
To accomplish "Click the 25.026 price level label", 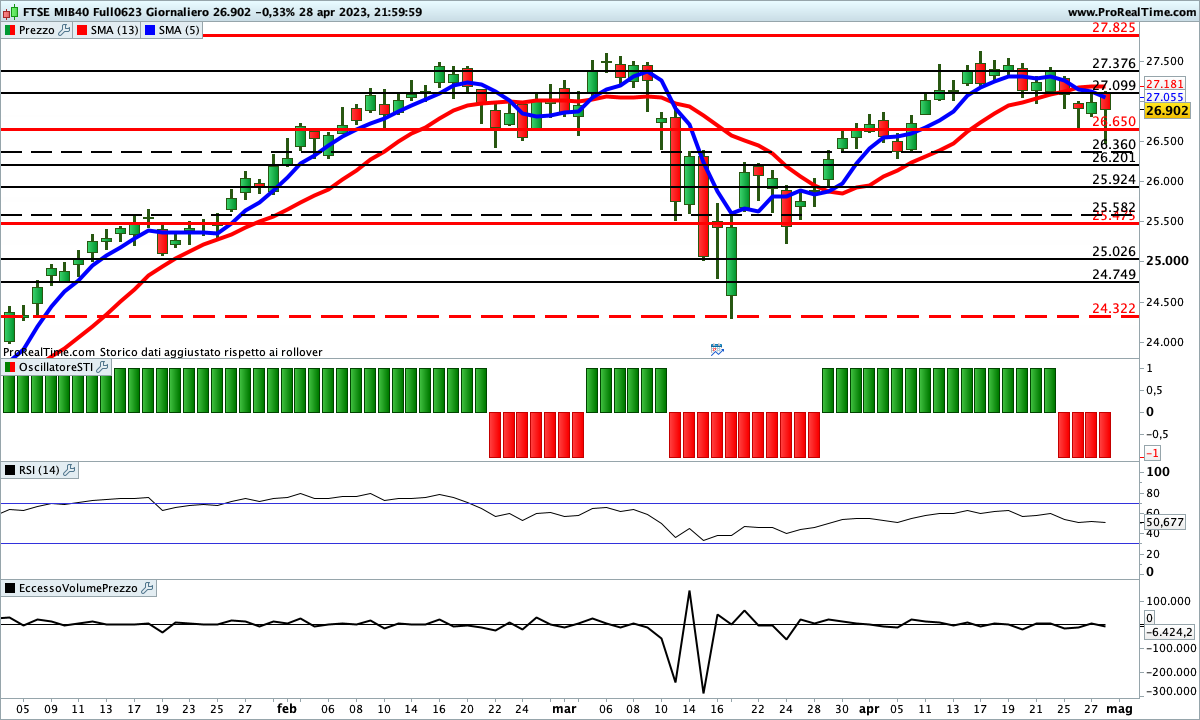I will pos(1113,252).
